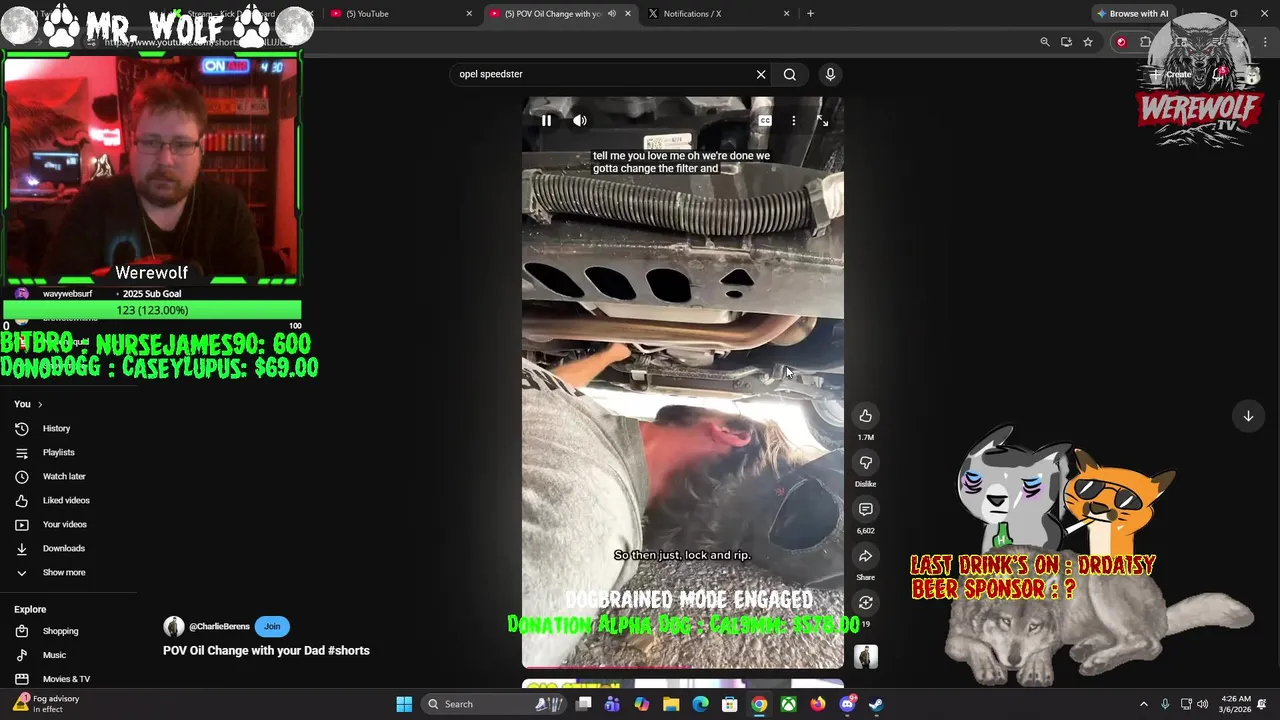
Task: Open Firefox from the taskbar
Action: click(818, 704)
